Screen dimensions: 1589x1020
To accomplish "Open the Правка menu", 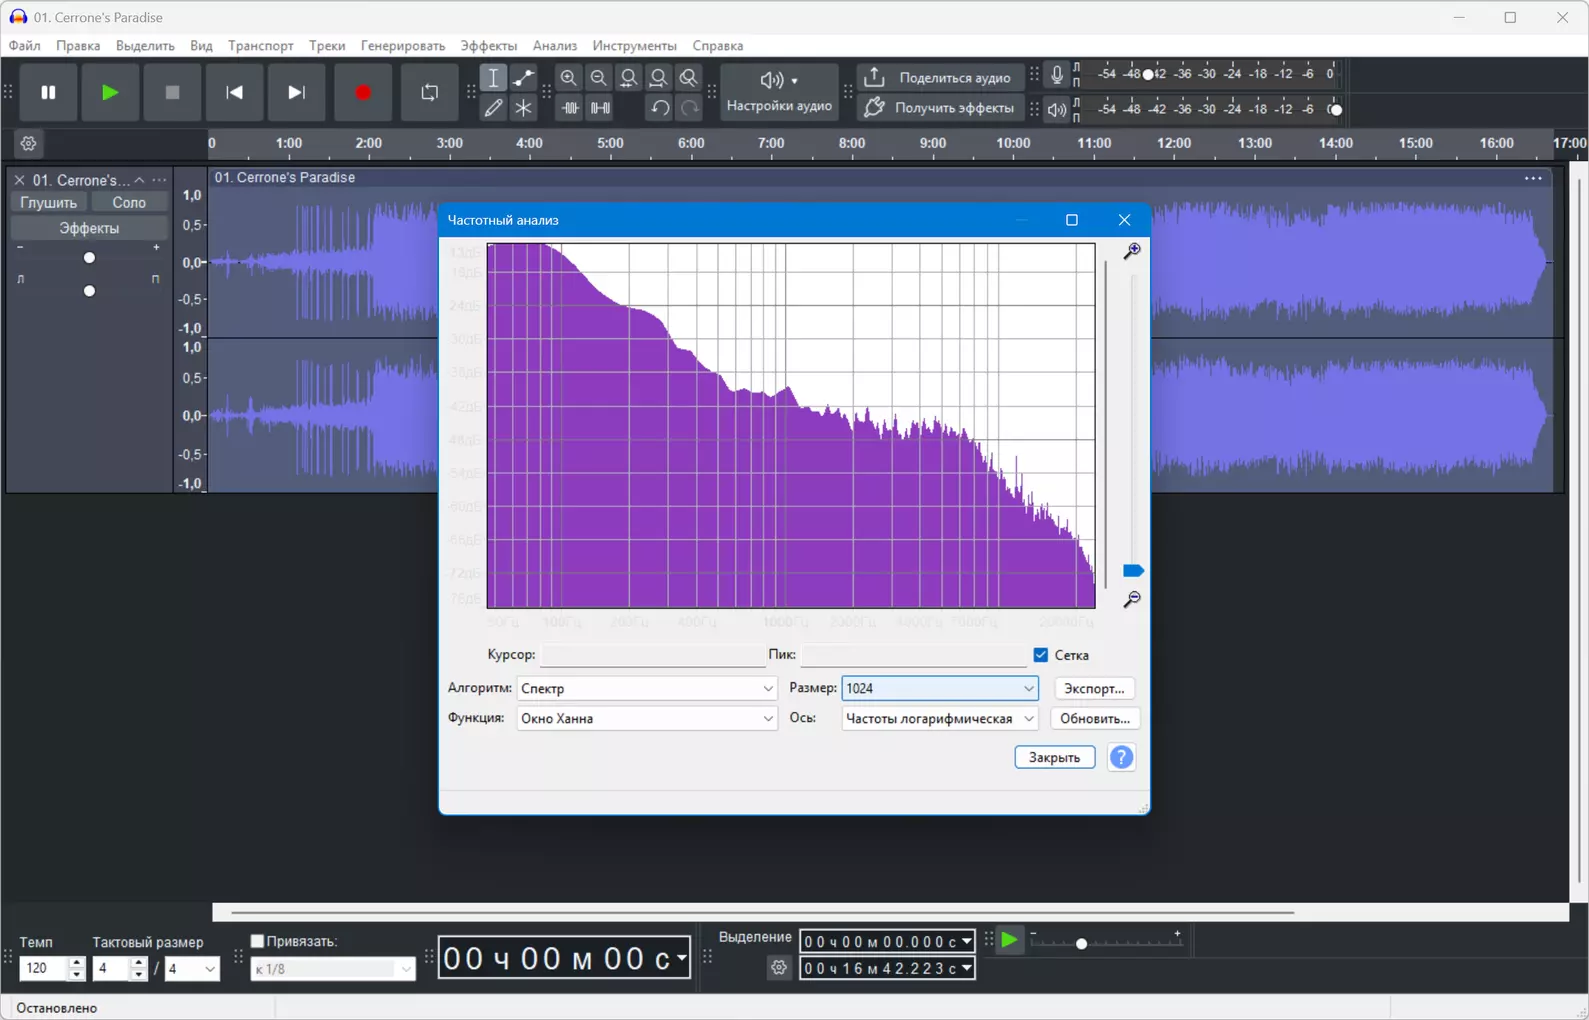I will 78,45.
